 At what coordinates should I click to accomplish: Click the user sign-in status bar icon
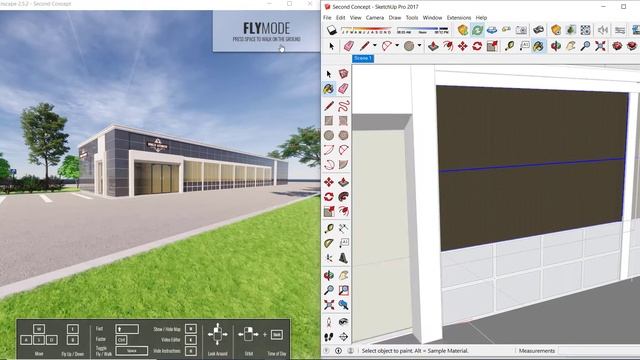click(x=351, y=351)
